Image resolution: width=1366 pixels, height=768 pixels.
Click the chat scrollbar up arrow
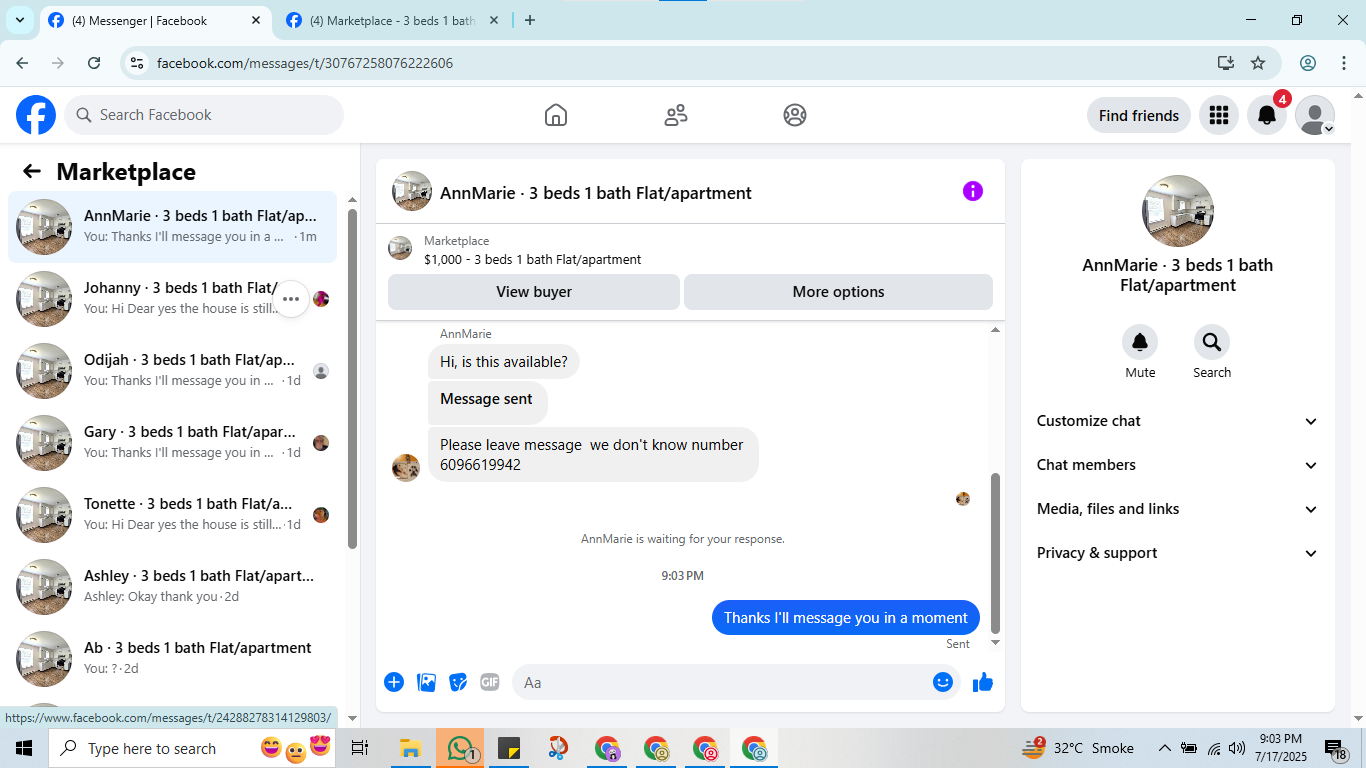[995, 330]
